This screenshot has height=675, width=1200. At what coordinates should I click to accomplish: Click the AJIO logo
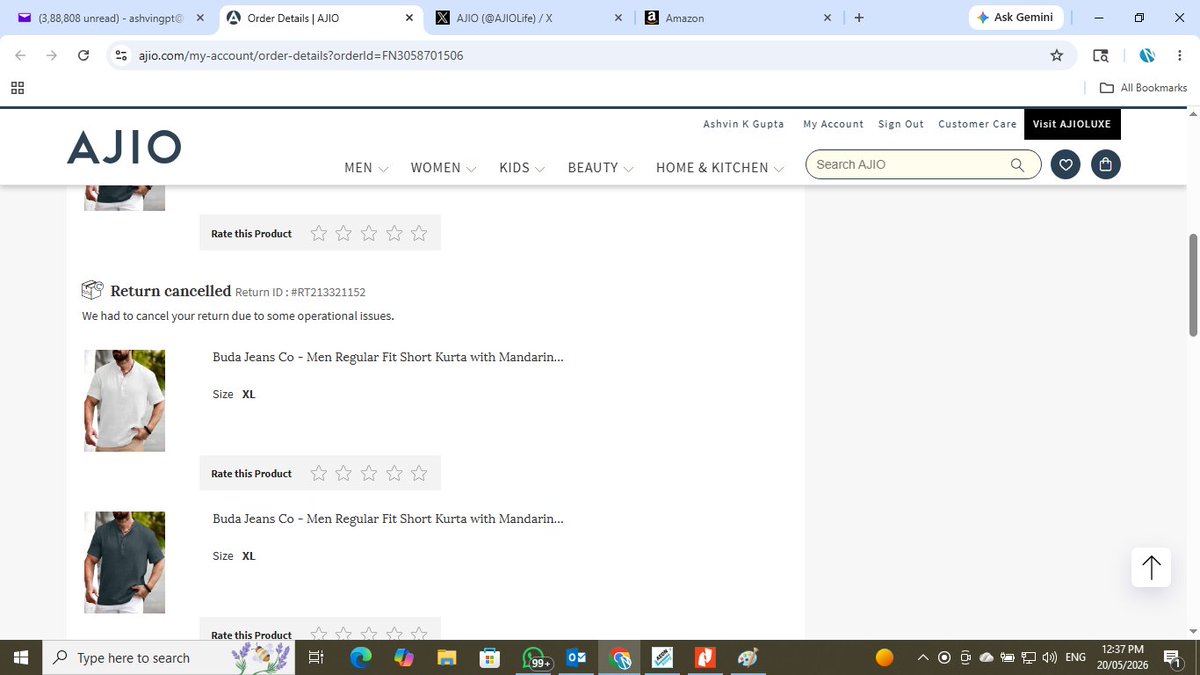[x=124, y=147]
